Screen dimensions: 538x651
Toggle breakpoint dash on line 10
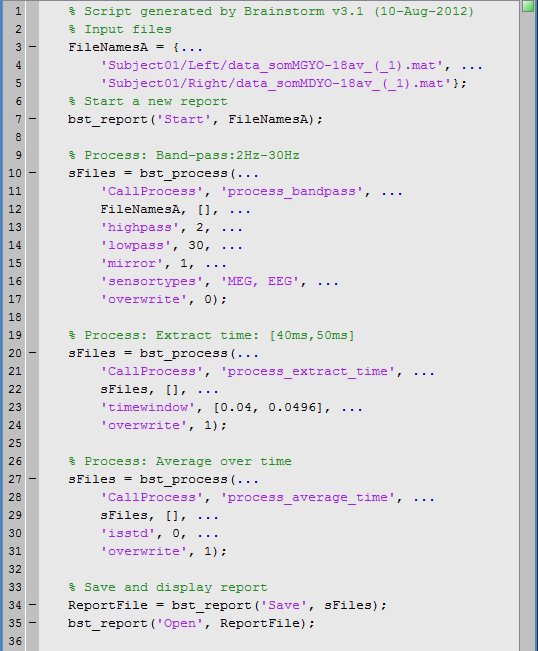click(x=32, y=173)
